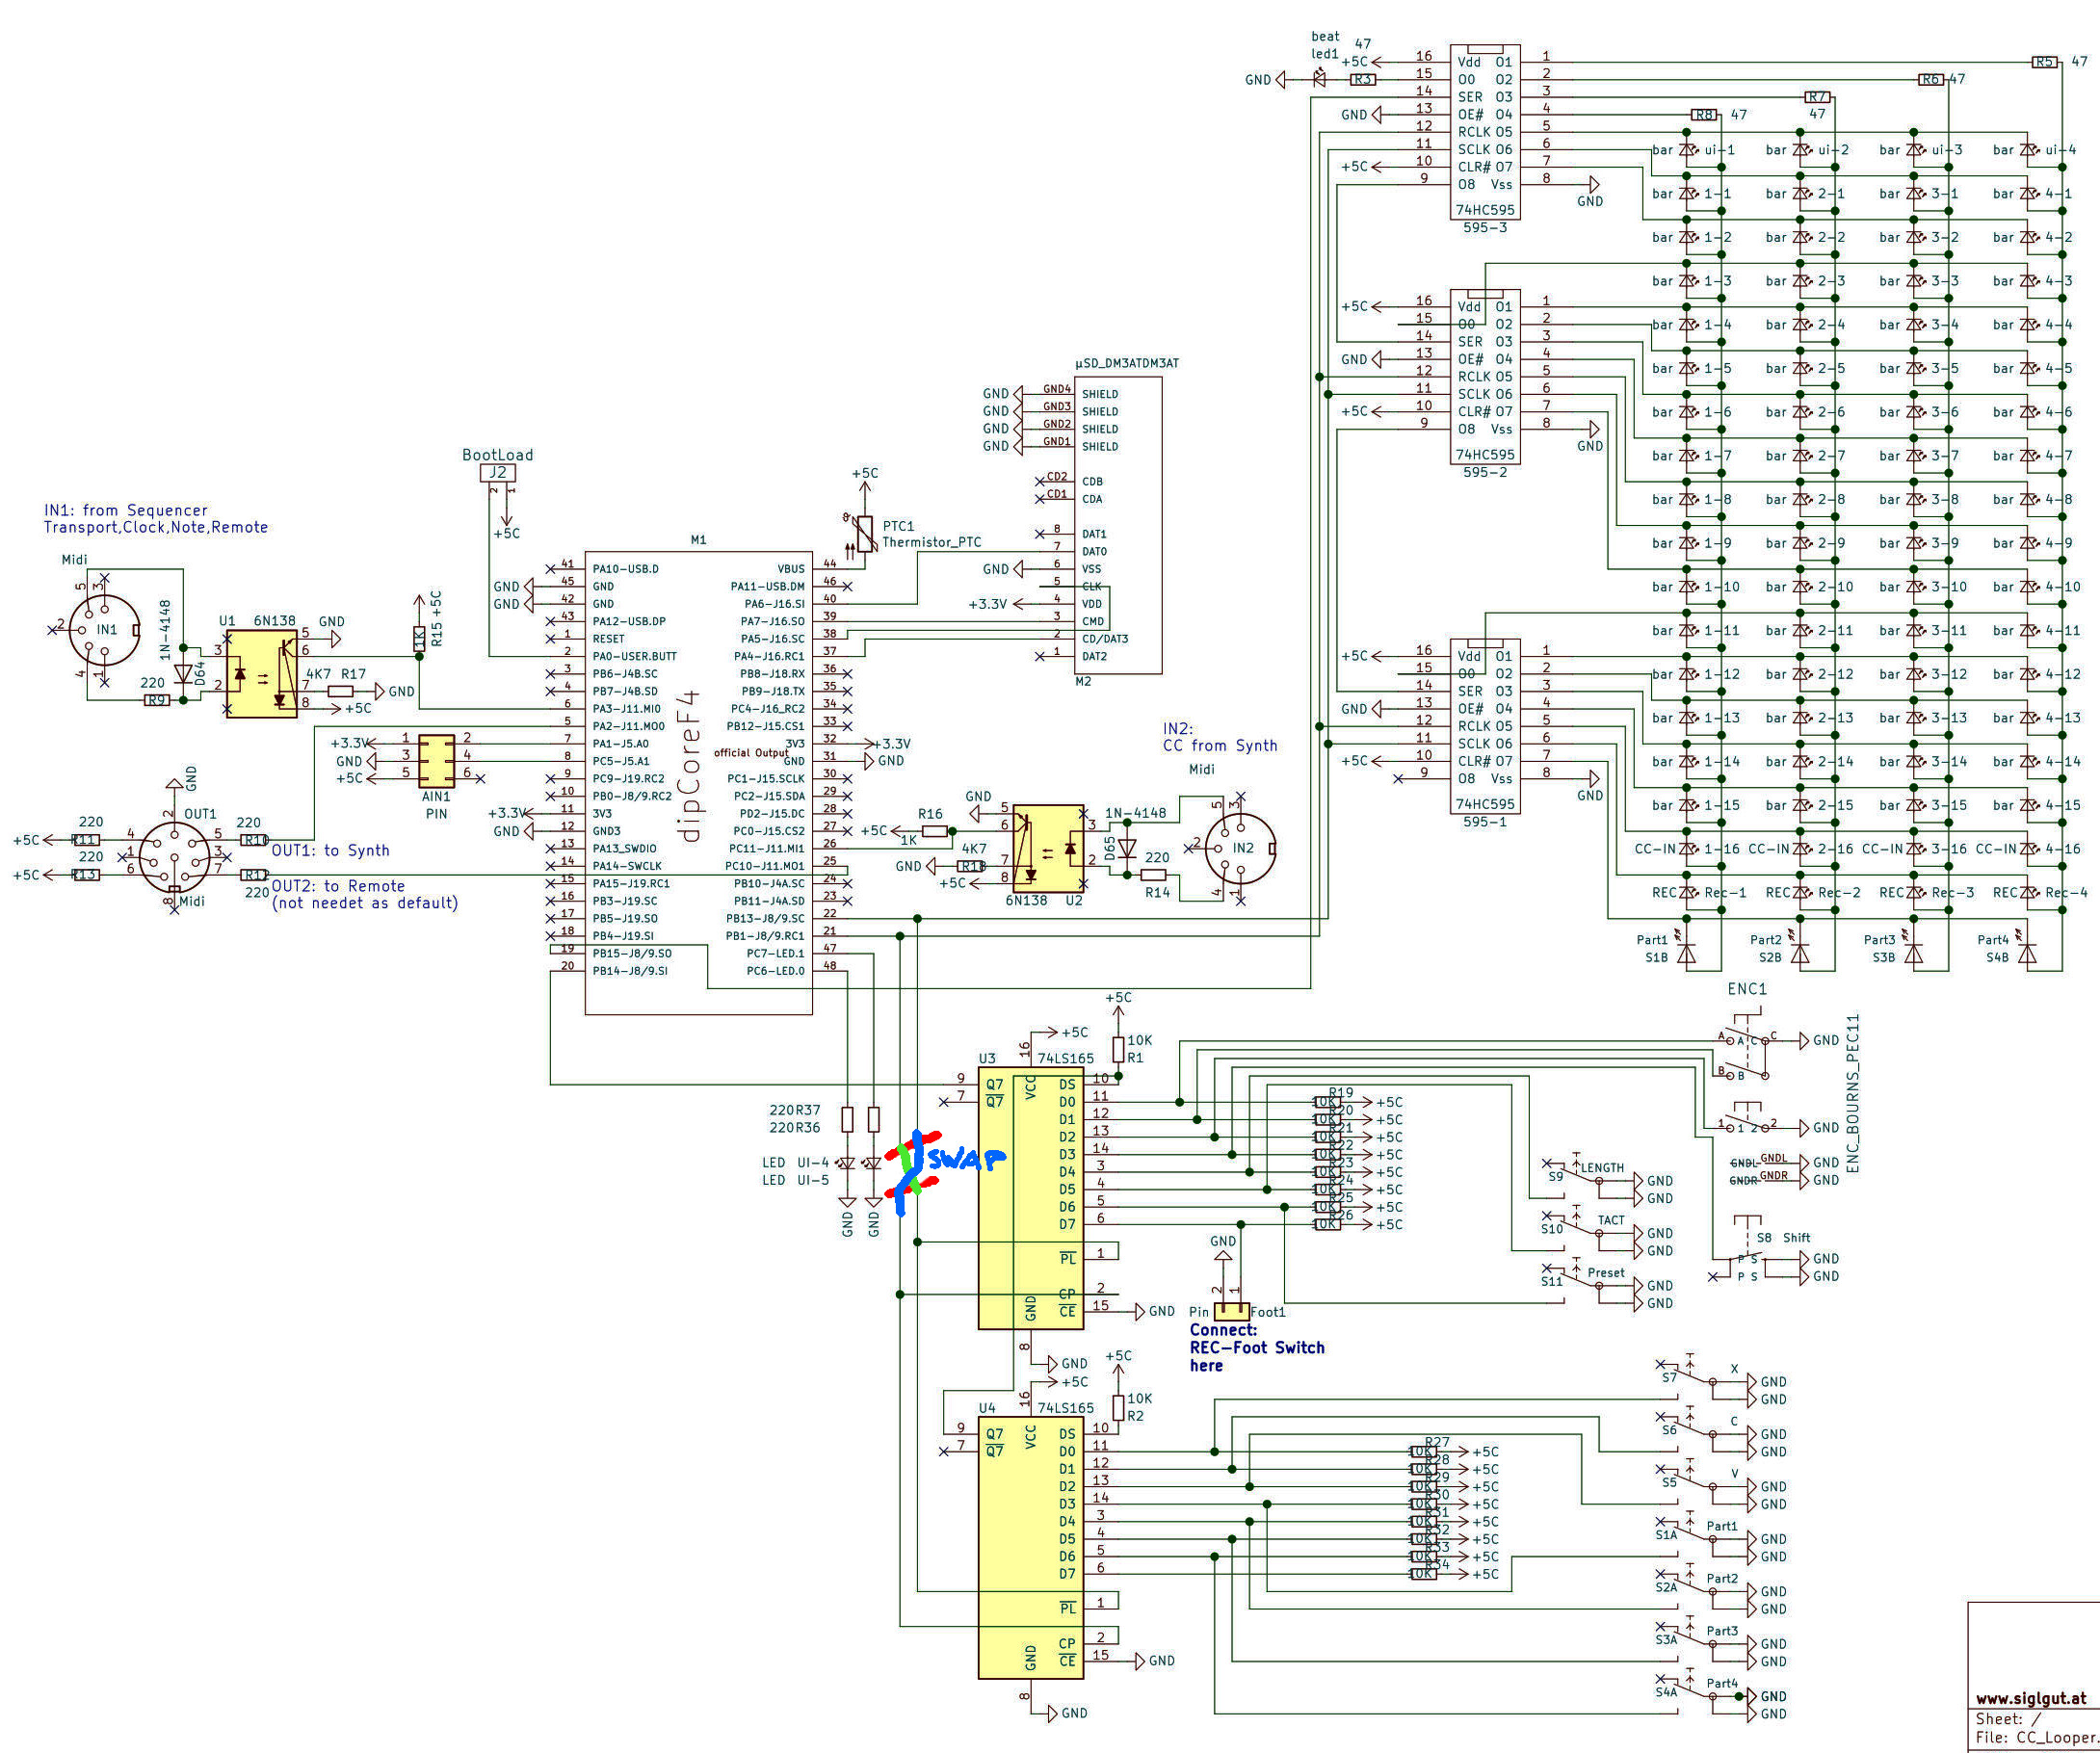Click the PTC1 thermistor symbol
This screenshot has width=2100, height=1753.
point(864,535)
